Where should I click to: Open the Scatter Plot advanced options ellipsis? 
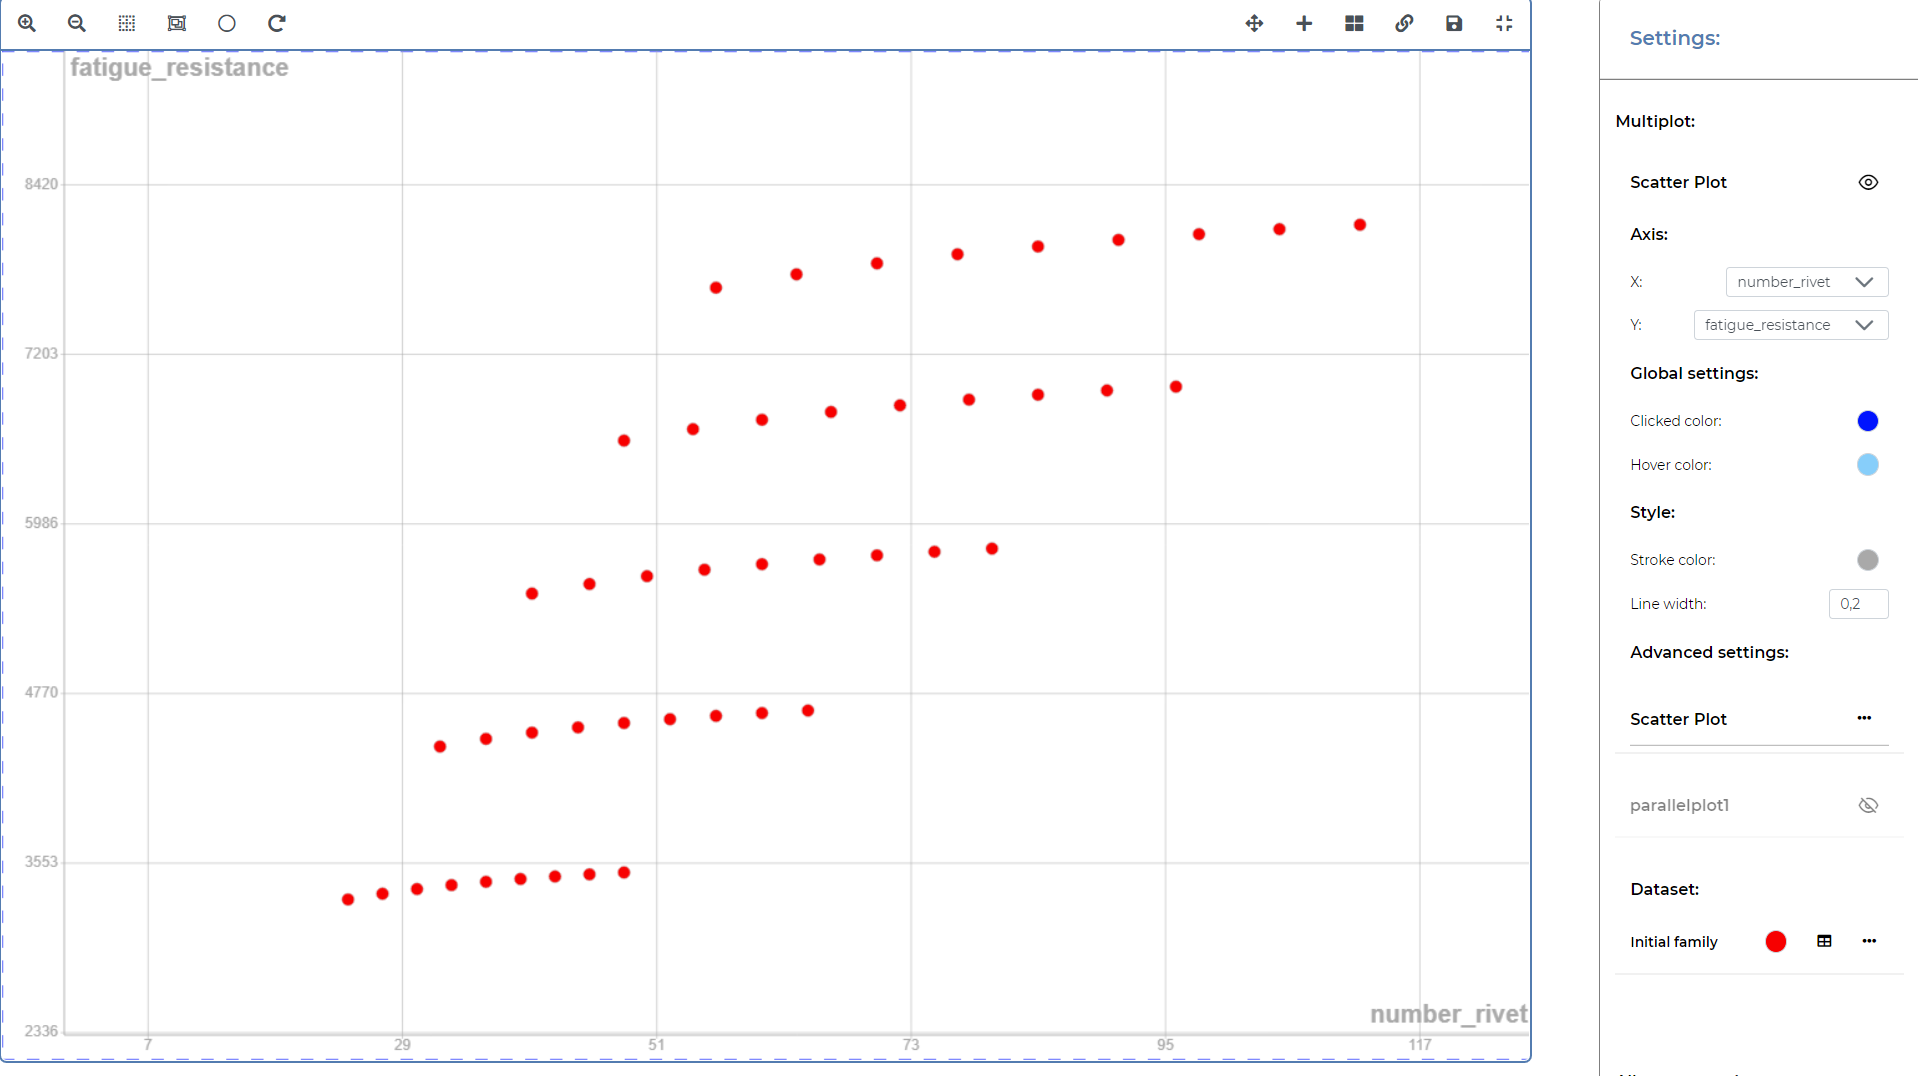point(1864,718)
